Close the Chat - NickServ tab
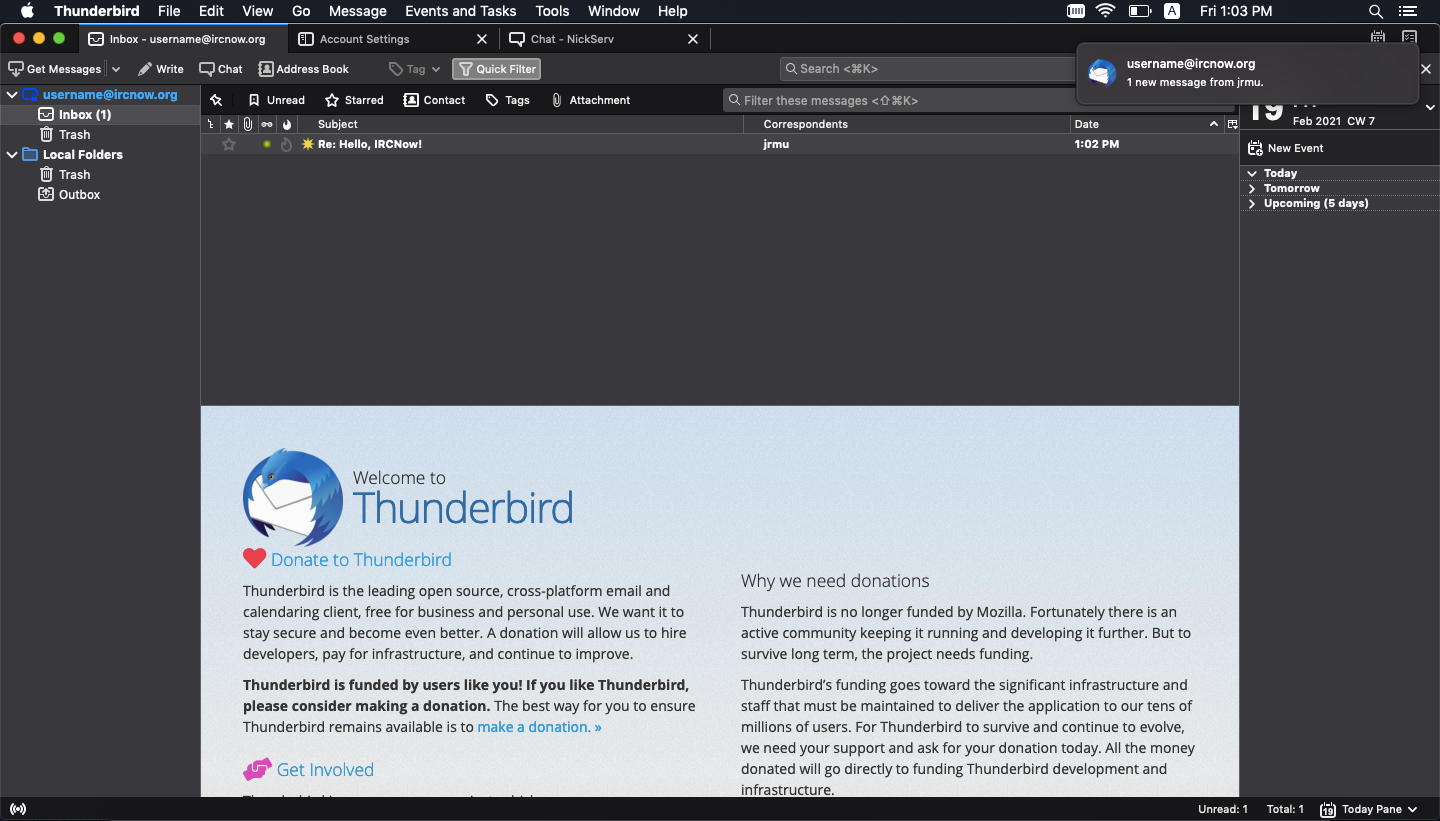 point(693,39)
